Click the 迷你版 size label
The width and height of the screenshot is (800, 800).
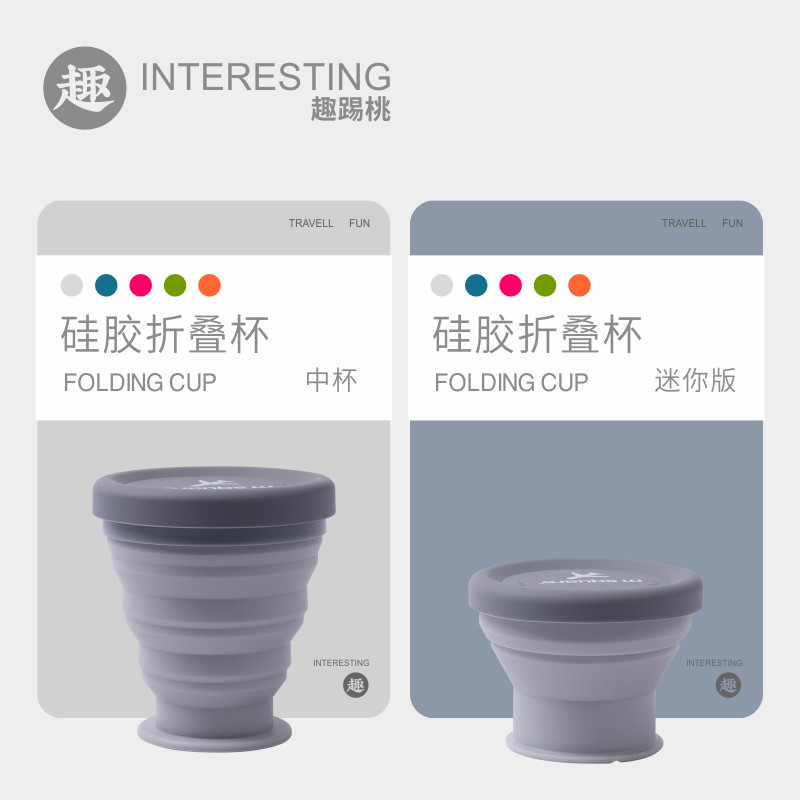[x=695, y=381]
